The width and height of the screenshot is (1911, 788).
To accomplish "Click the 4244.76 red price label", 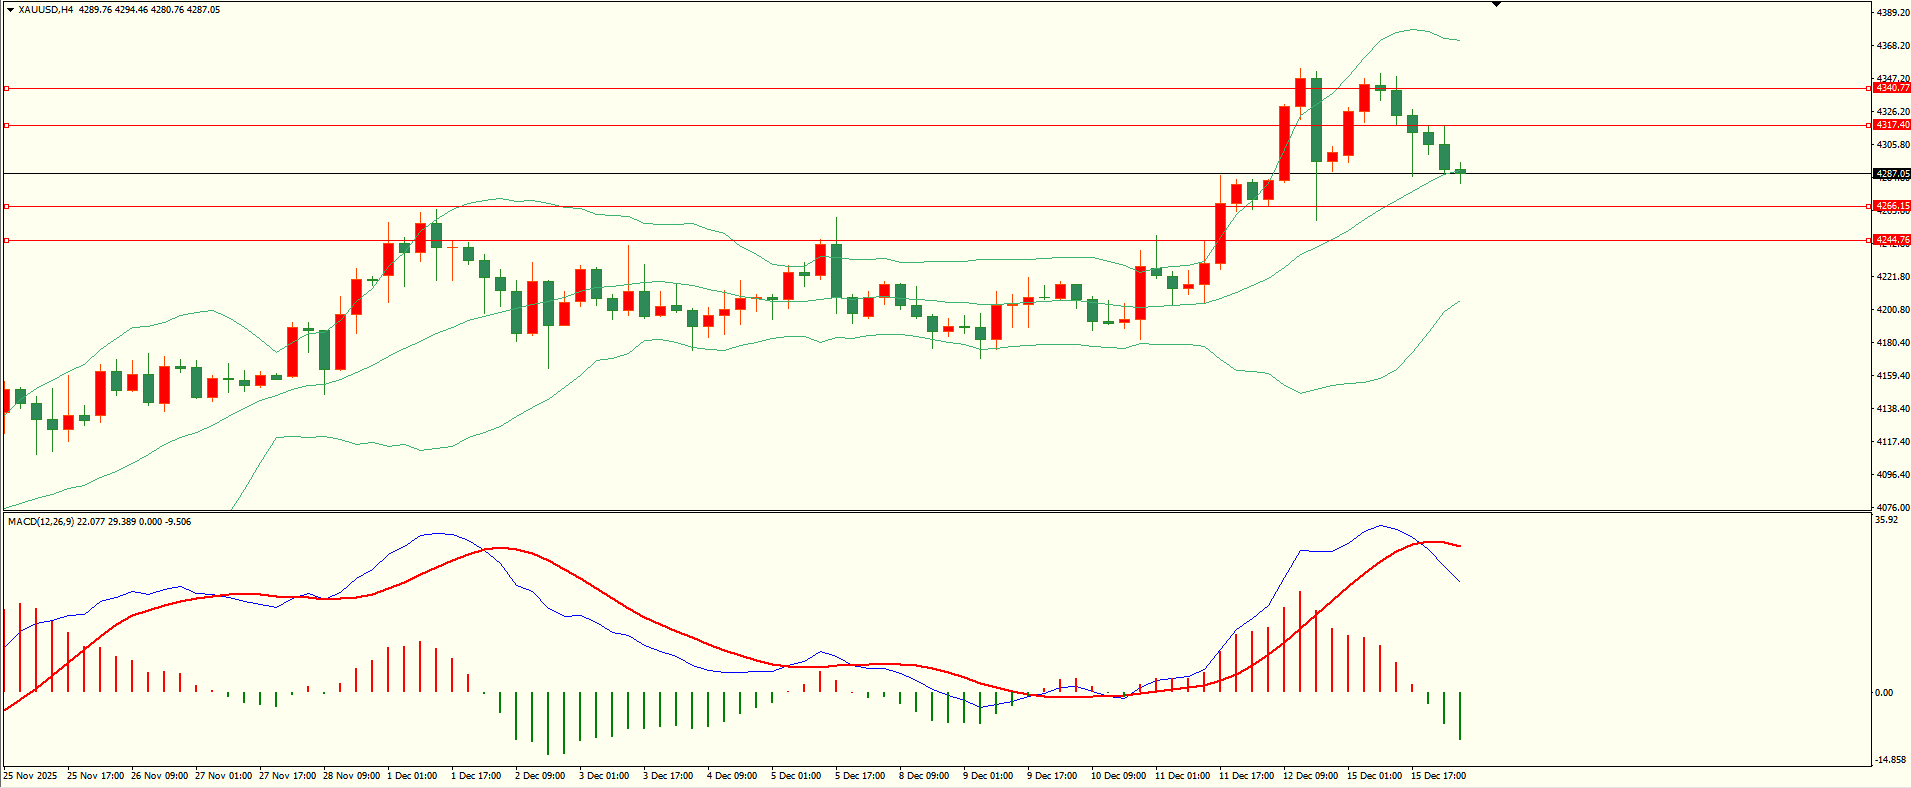I will (1891, 240).
